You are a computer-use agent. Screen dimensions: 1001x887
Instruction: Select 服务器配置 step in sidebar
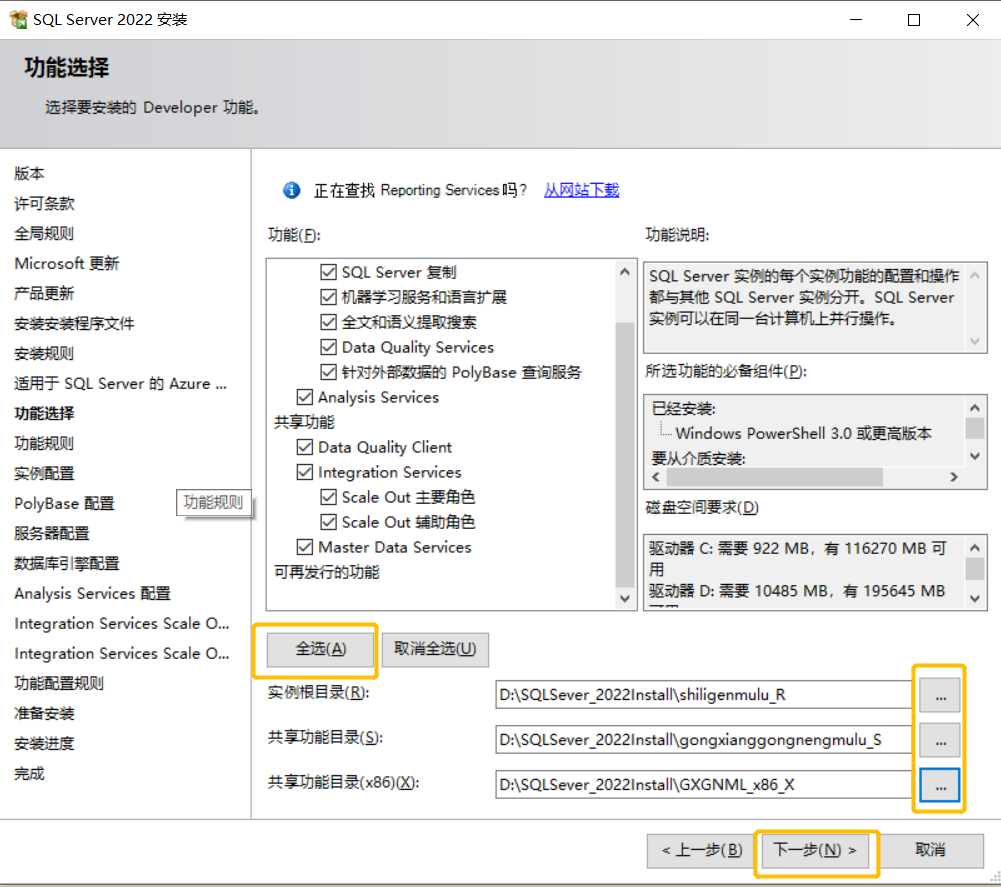[52, 534]
